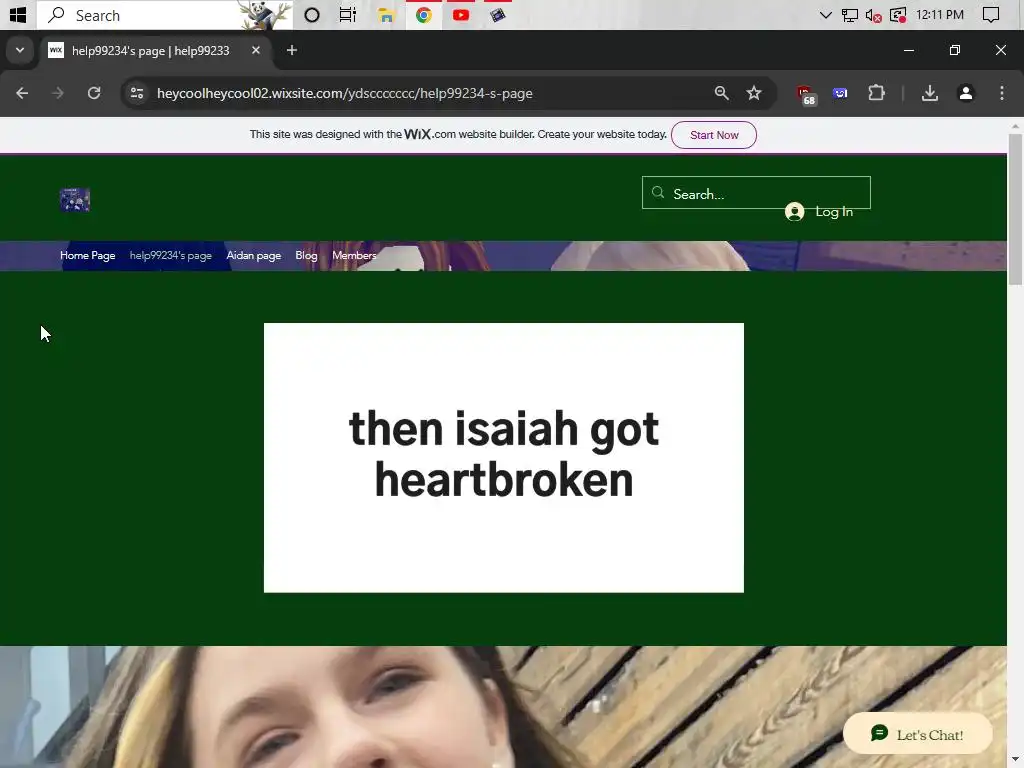
Task: Open the Extensions puzzle menu
Action: click(876, 93)
